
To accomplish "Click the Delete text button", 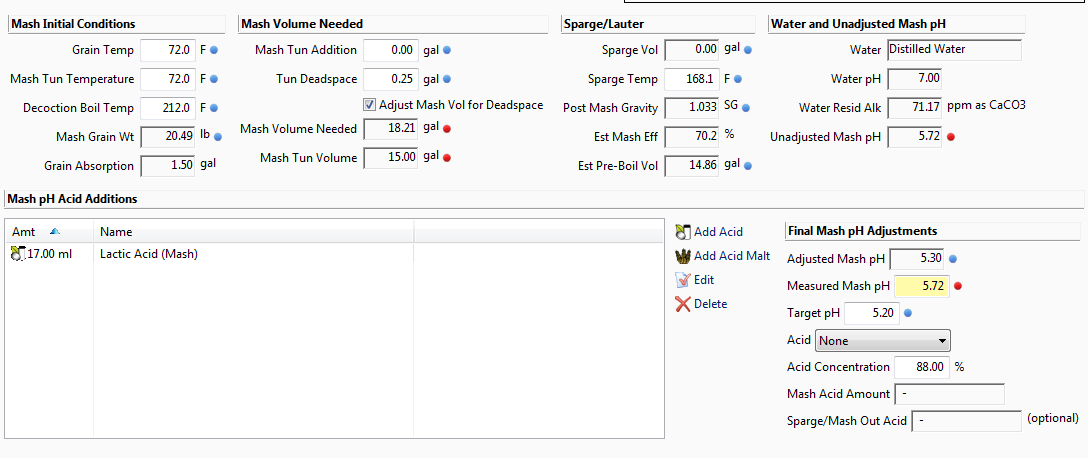I will tap(711, 304).
